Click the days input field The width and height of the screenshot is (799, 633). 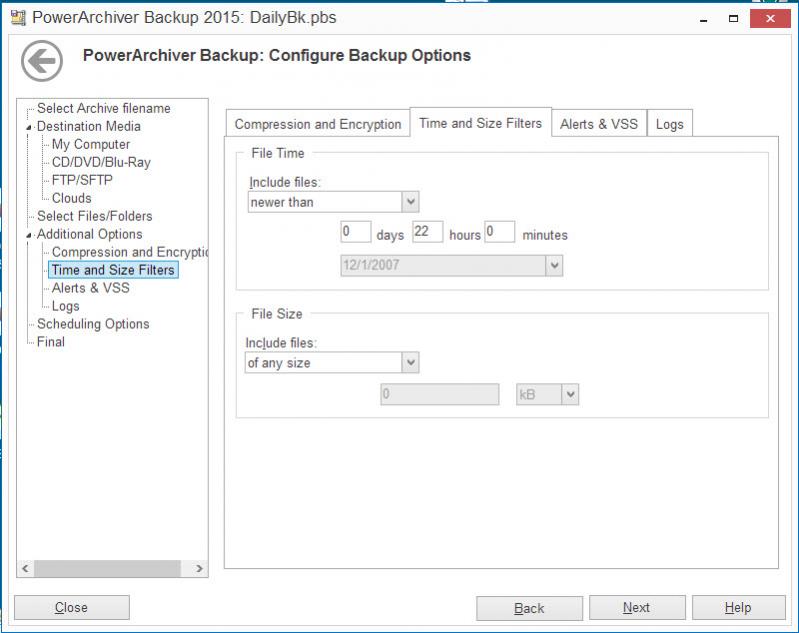[356, 232]
